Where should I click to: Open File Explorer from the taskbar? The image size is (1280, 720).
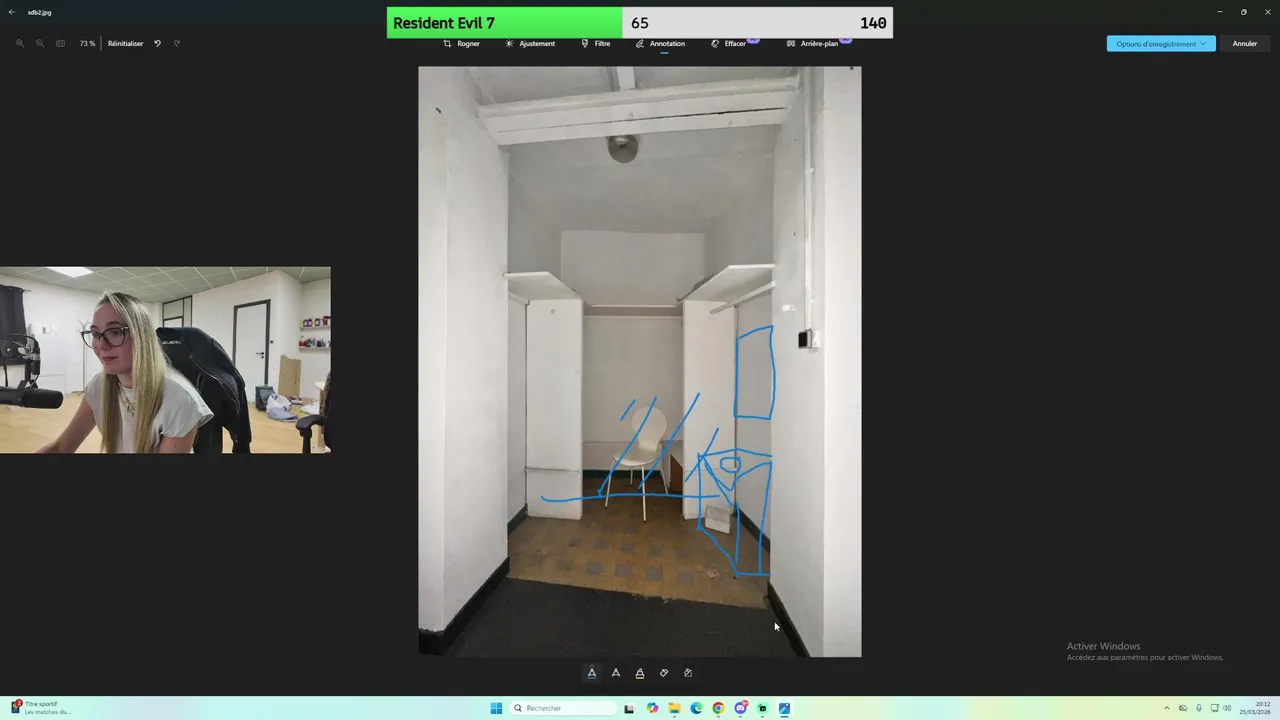pos(674,708)
